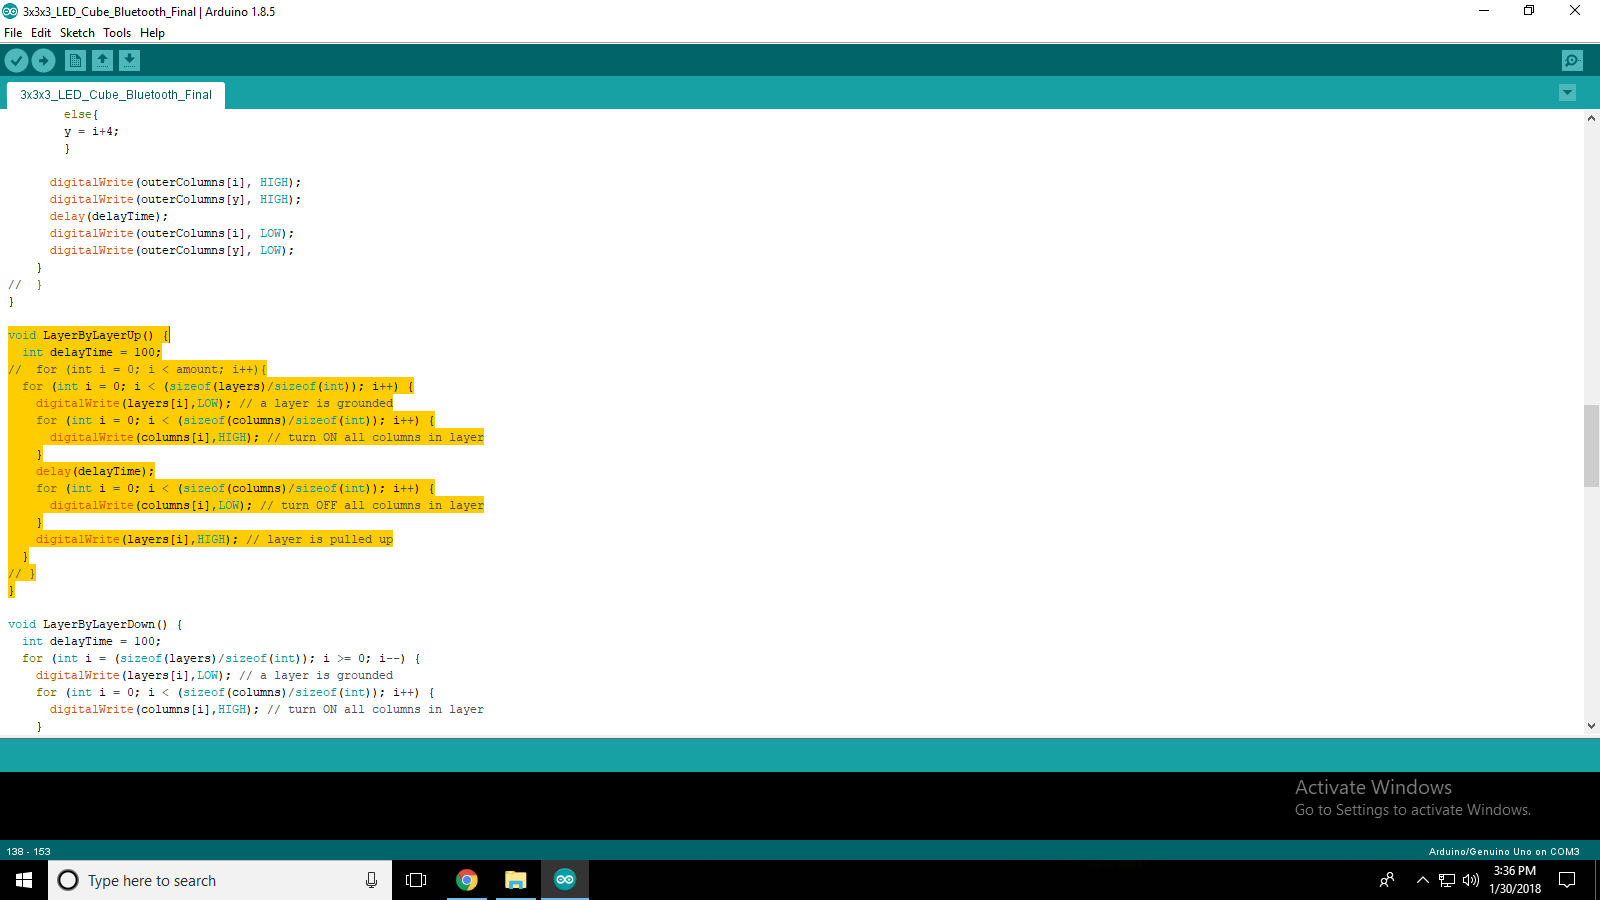This screenshot has height=900, width=1600.
Task: Click the commented 'for amount' loop line
Action: coord(137,369)
